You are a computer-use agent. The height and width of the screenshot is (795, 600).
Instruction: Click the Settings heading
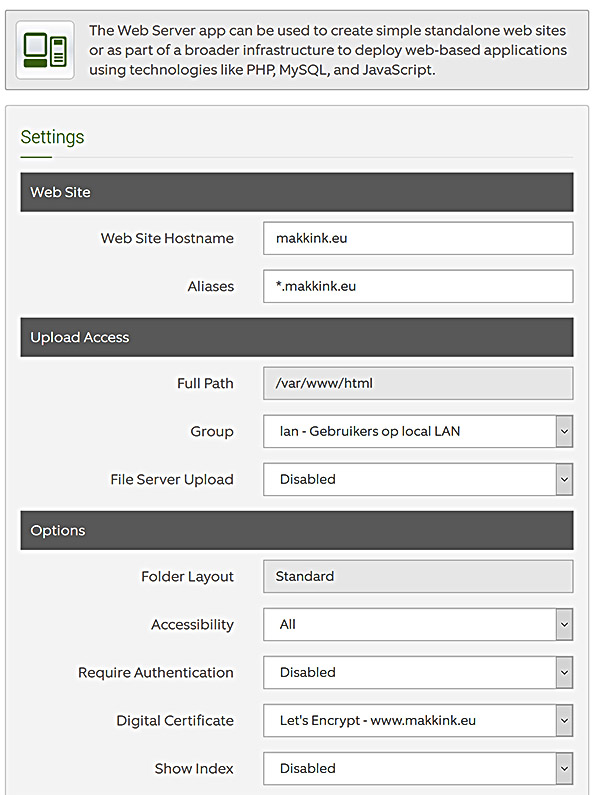[x=52, y=137]
